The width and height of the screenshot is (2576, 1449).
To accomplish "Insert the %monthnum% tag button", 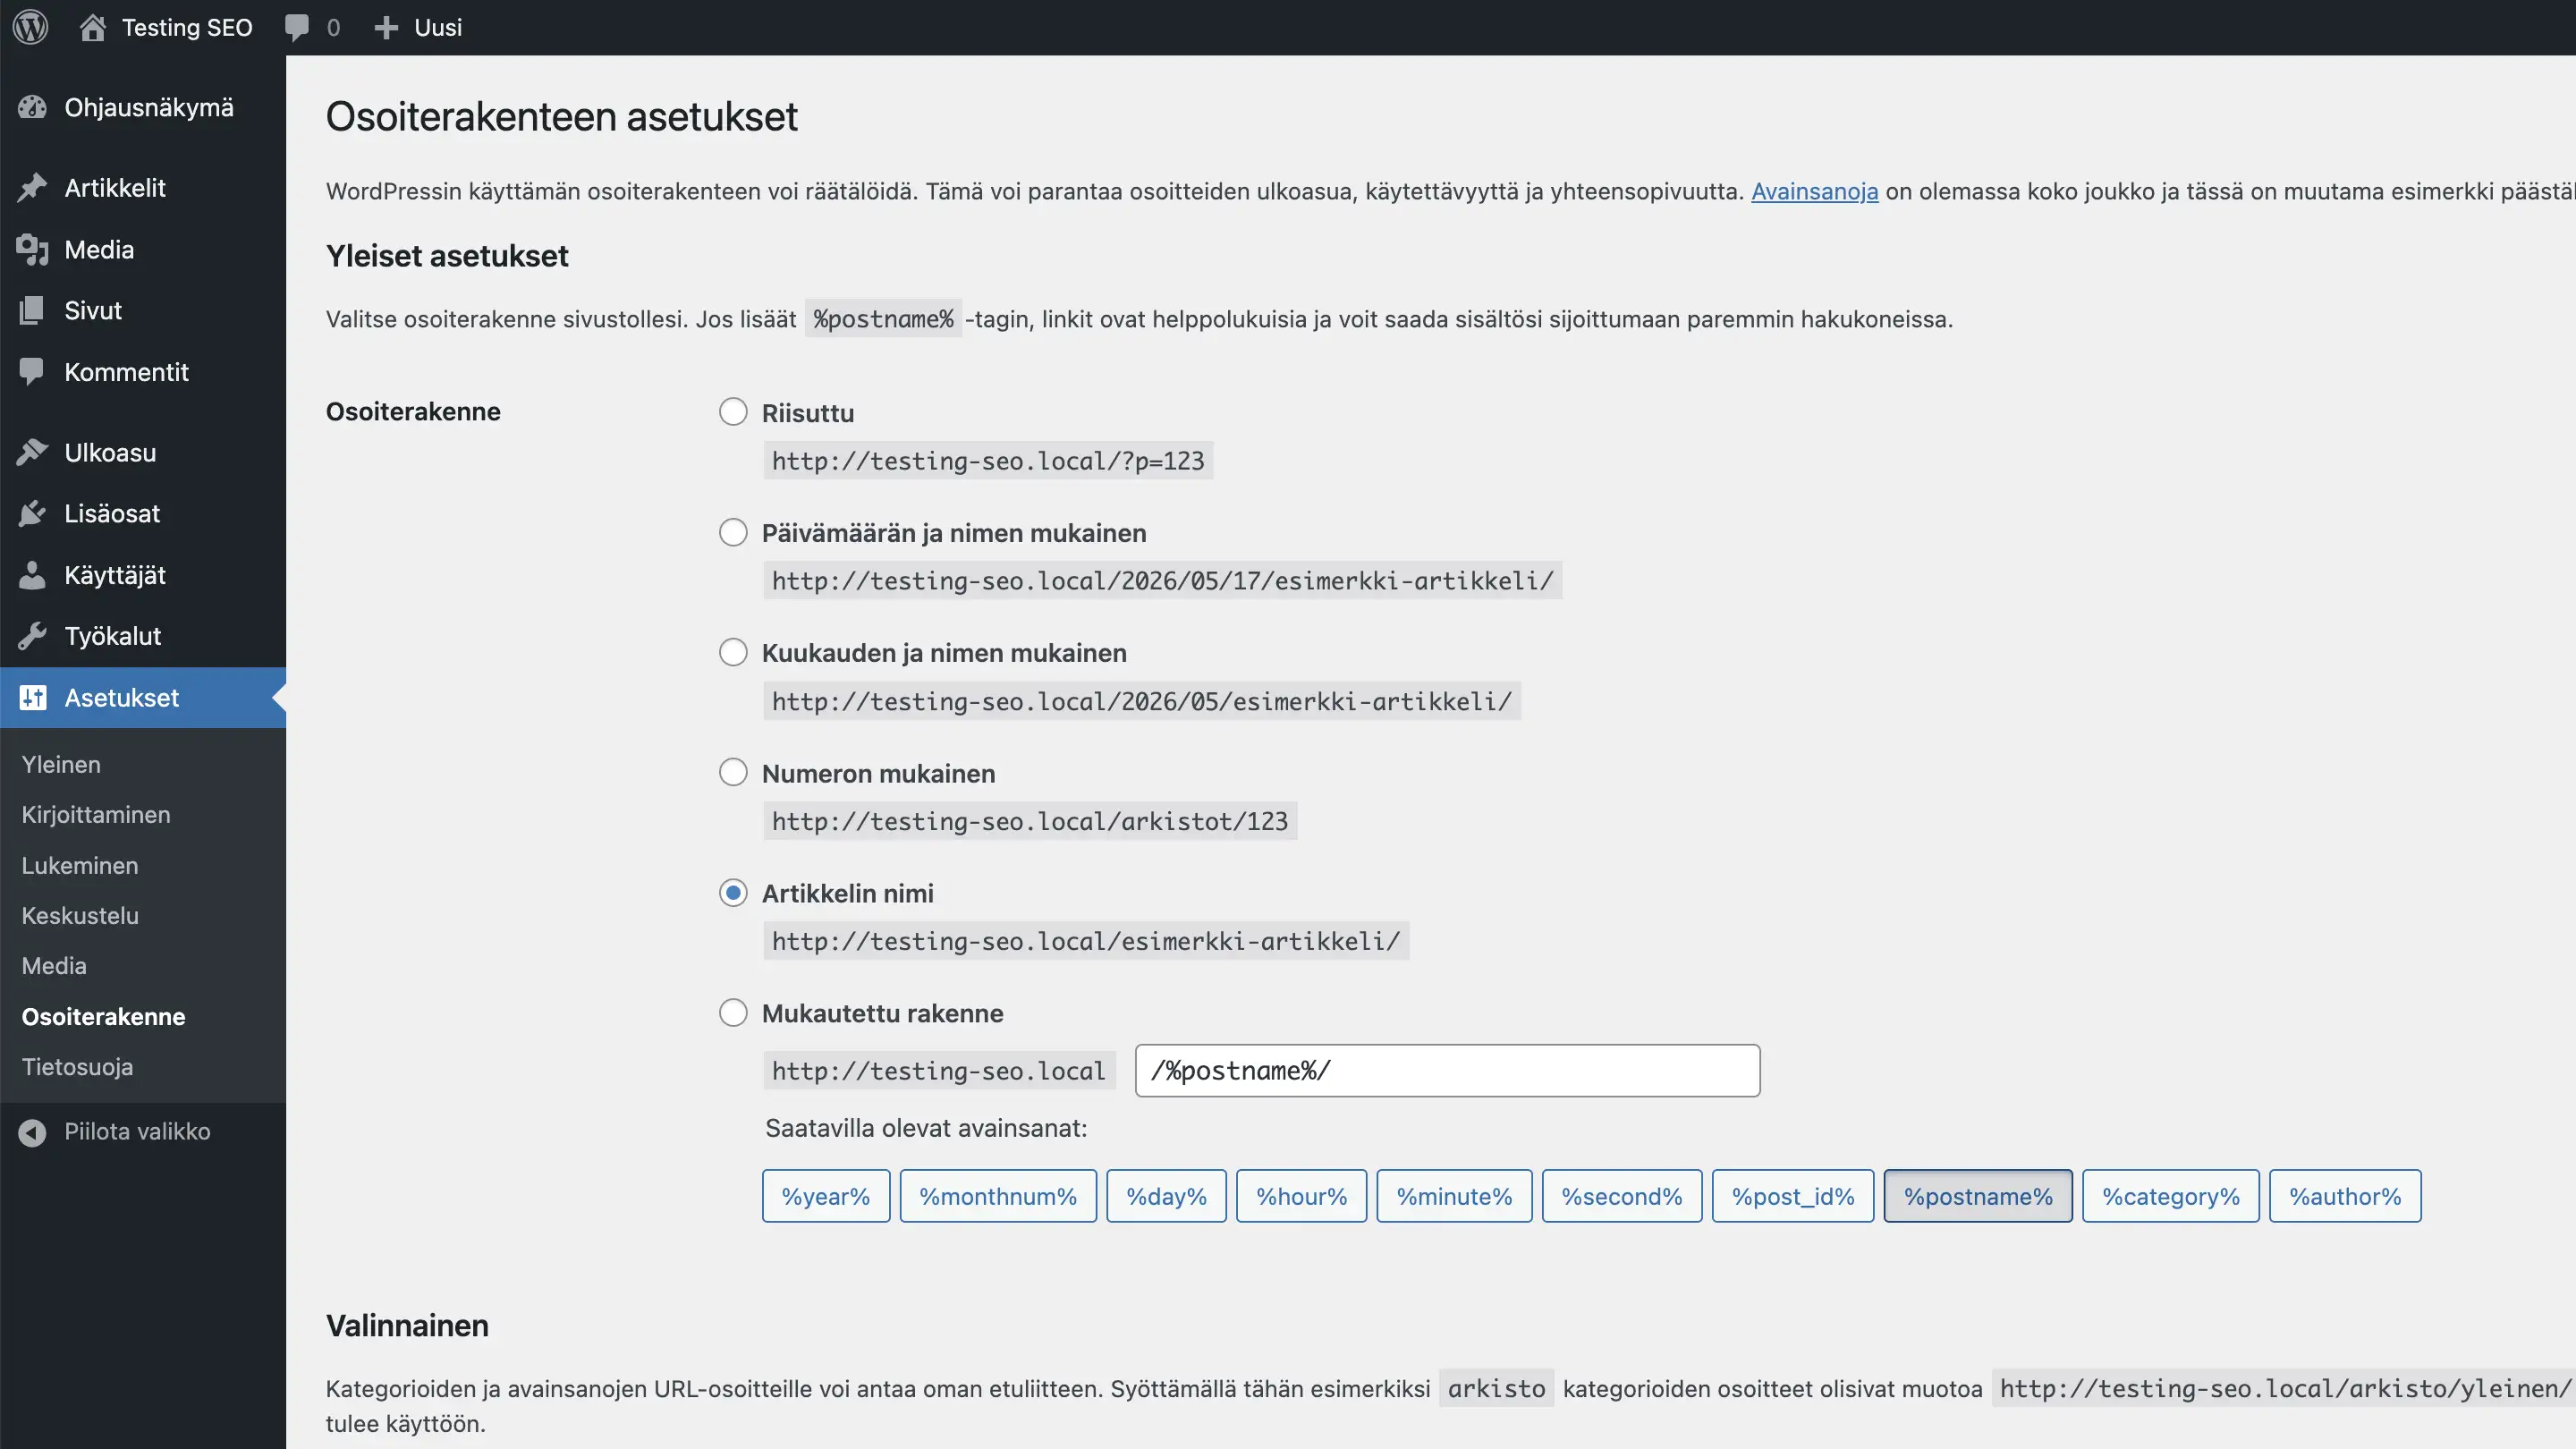I will pos(998,1196).
